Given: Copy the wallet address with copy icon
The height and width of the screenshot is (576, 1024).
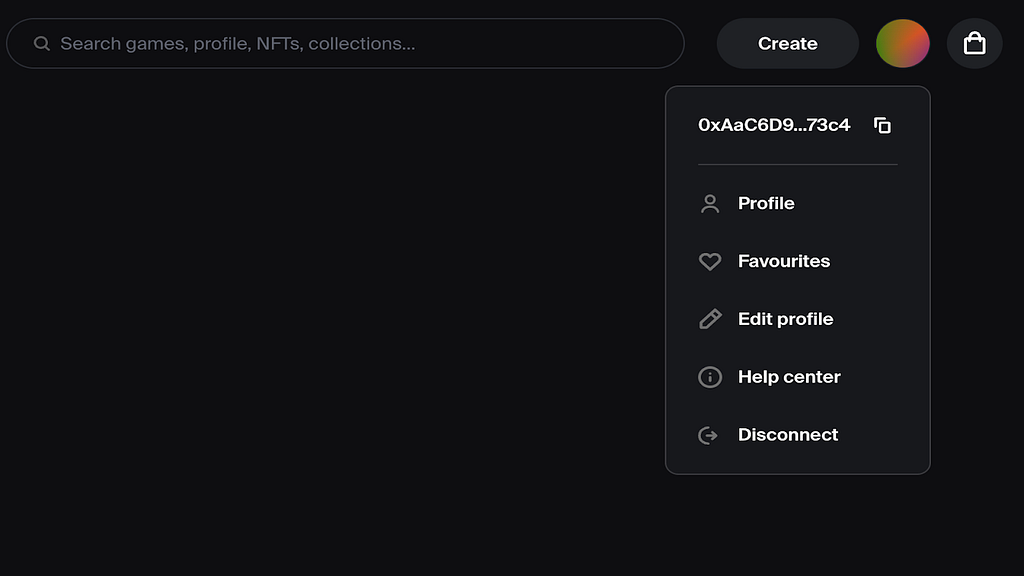Looking at the screenshot, I should click(882, 125).
